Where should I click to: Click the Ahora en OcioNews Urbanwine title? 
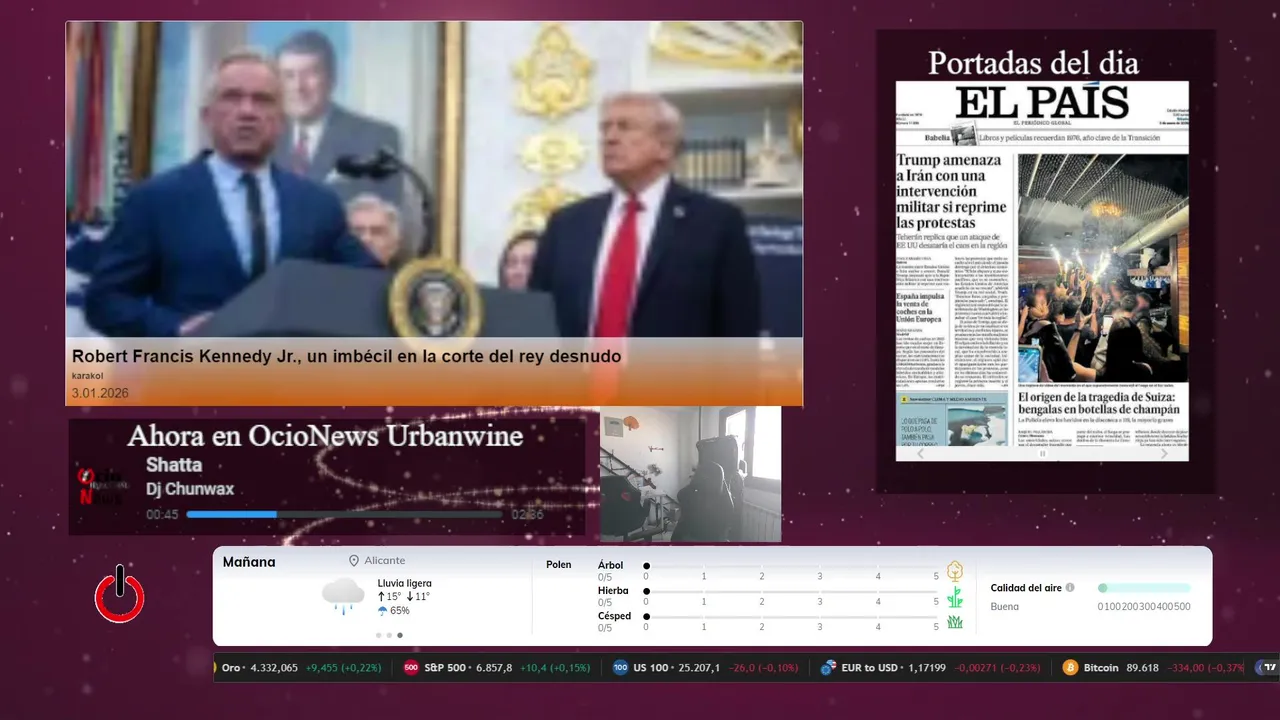(x=325, y=437)
